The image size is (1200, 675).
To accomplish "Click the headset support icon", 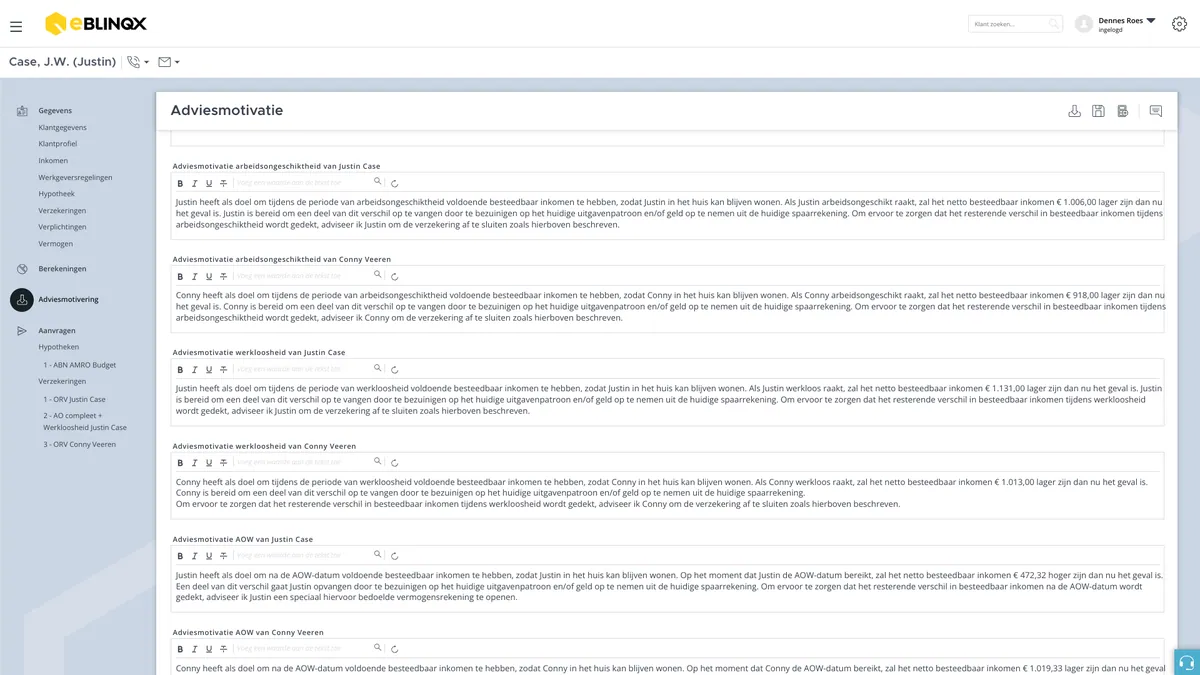I will [1187, 662].
